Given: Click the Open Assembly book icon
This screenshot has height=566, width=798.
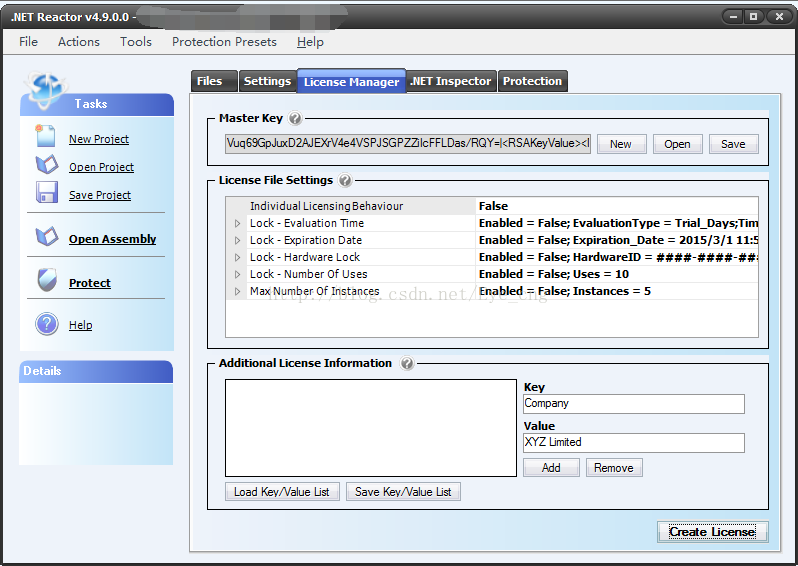Looking at the screenshot, I should (x=47, y=237).
